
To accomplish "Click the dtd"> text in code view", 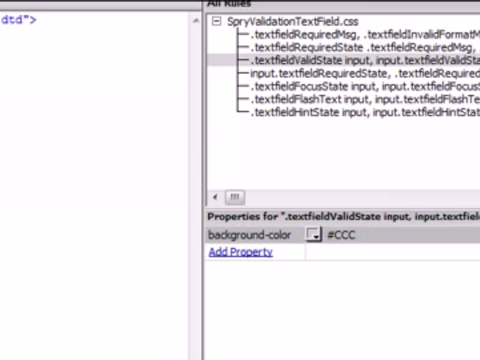I will pos(19,20).
